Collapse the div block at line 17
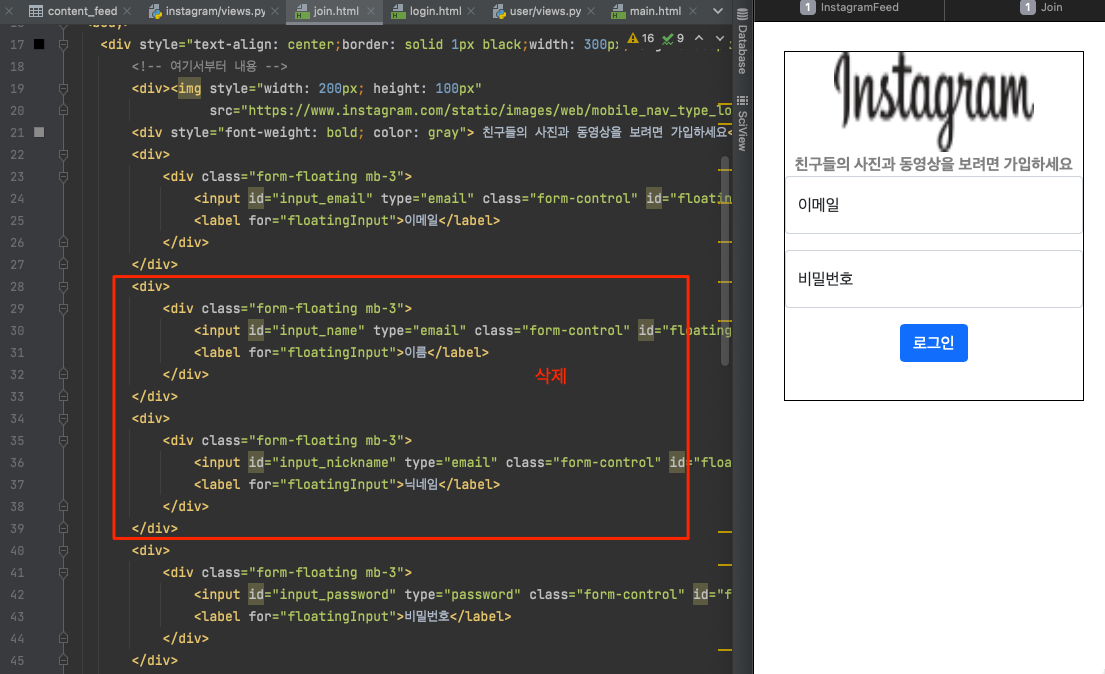Screen dimensions: 1105x674 [63, 44]
